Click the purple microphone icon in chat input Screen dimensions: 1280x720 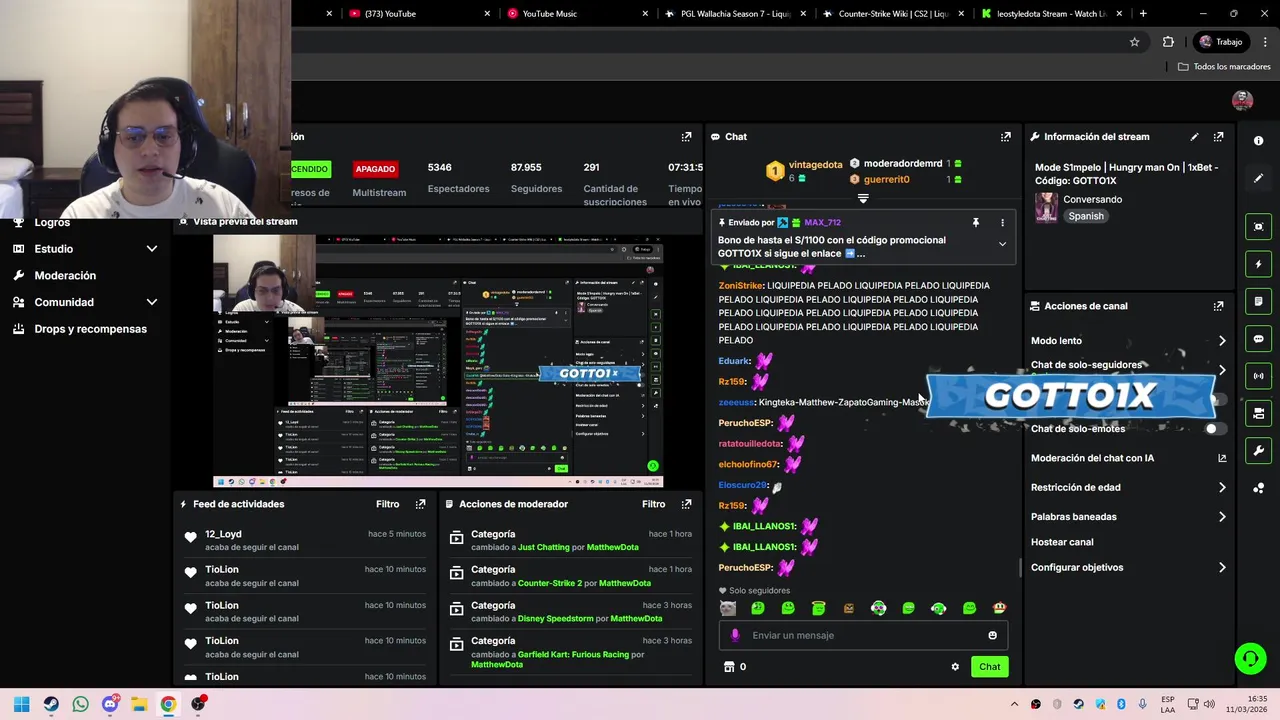[x=735, y=635]
